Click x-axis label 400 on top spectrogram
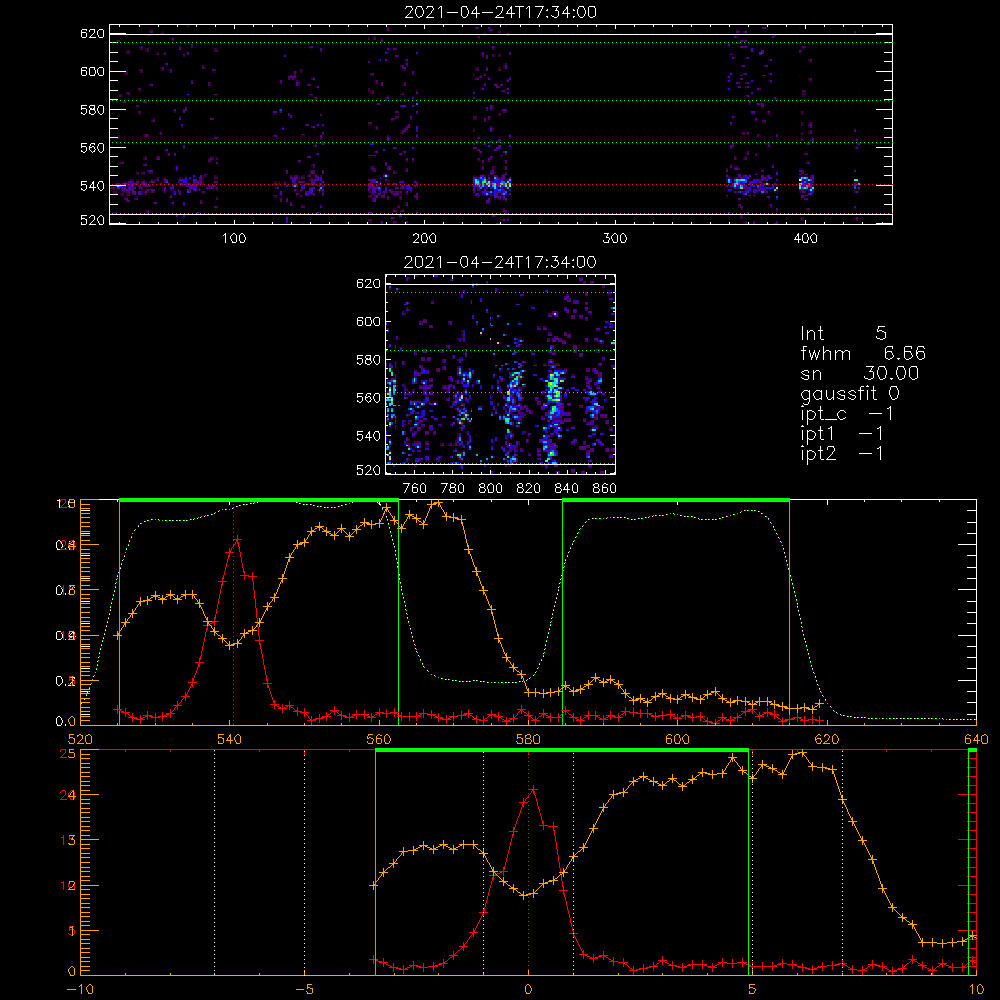1000x1000 pixels. tap(805, 239)
